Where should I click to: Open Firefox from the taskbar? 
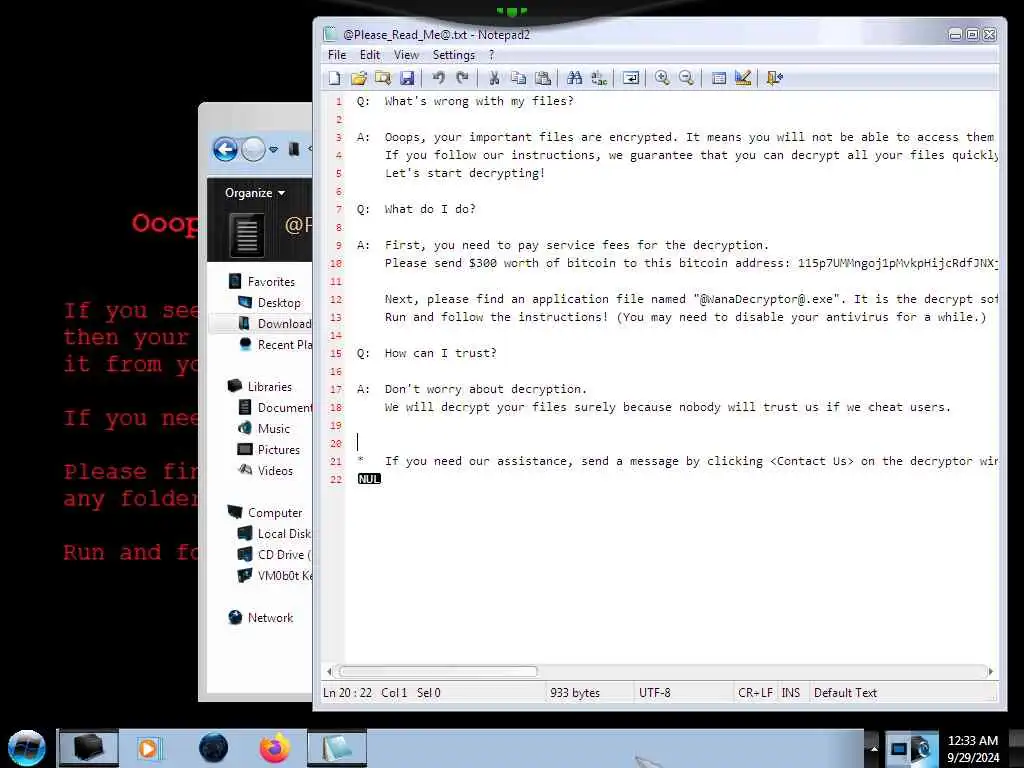[275, 748]
